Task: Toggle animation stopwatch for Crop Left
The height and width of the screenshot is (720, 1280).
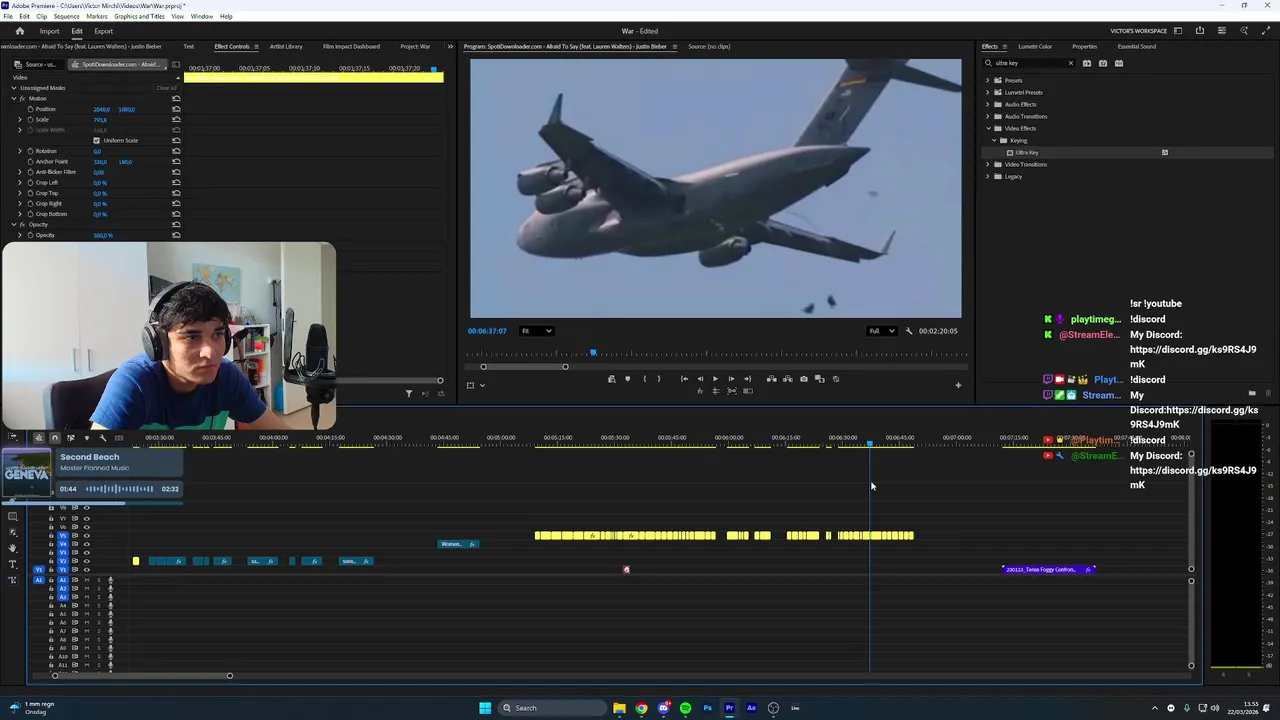Action: [30, 183]
